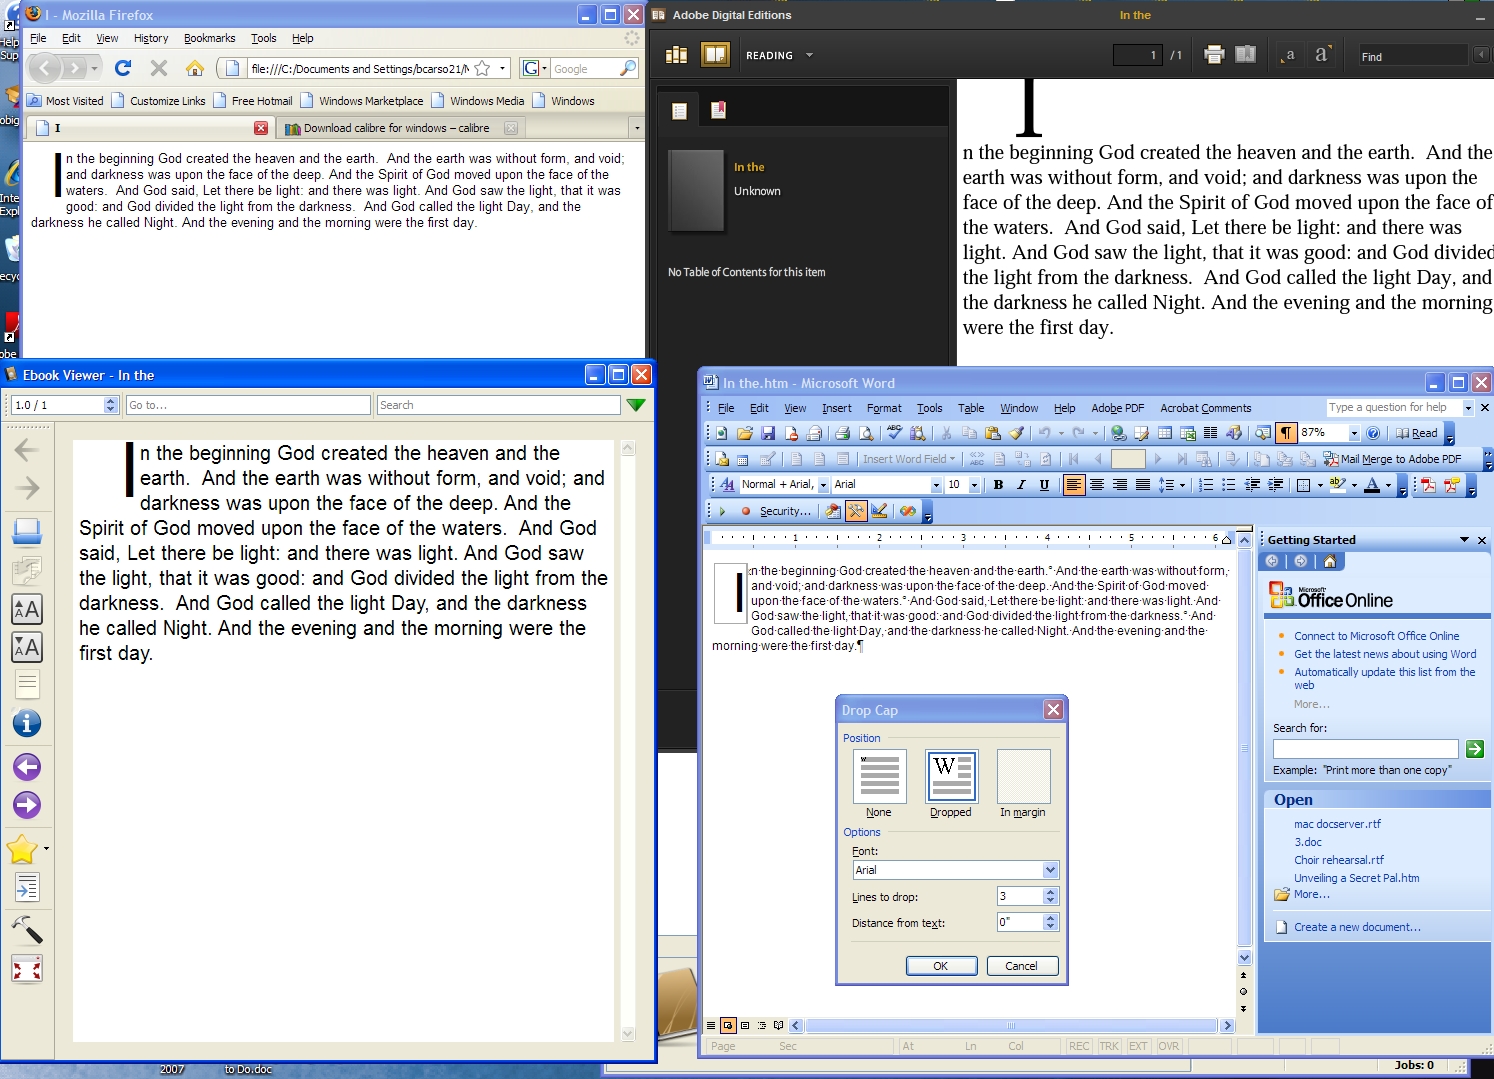
Task: Increase text size in Adobe Digital Editions
Action: point(1322,55)
